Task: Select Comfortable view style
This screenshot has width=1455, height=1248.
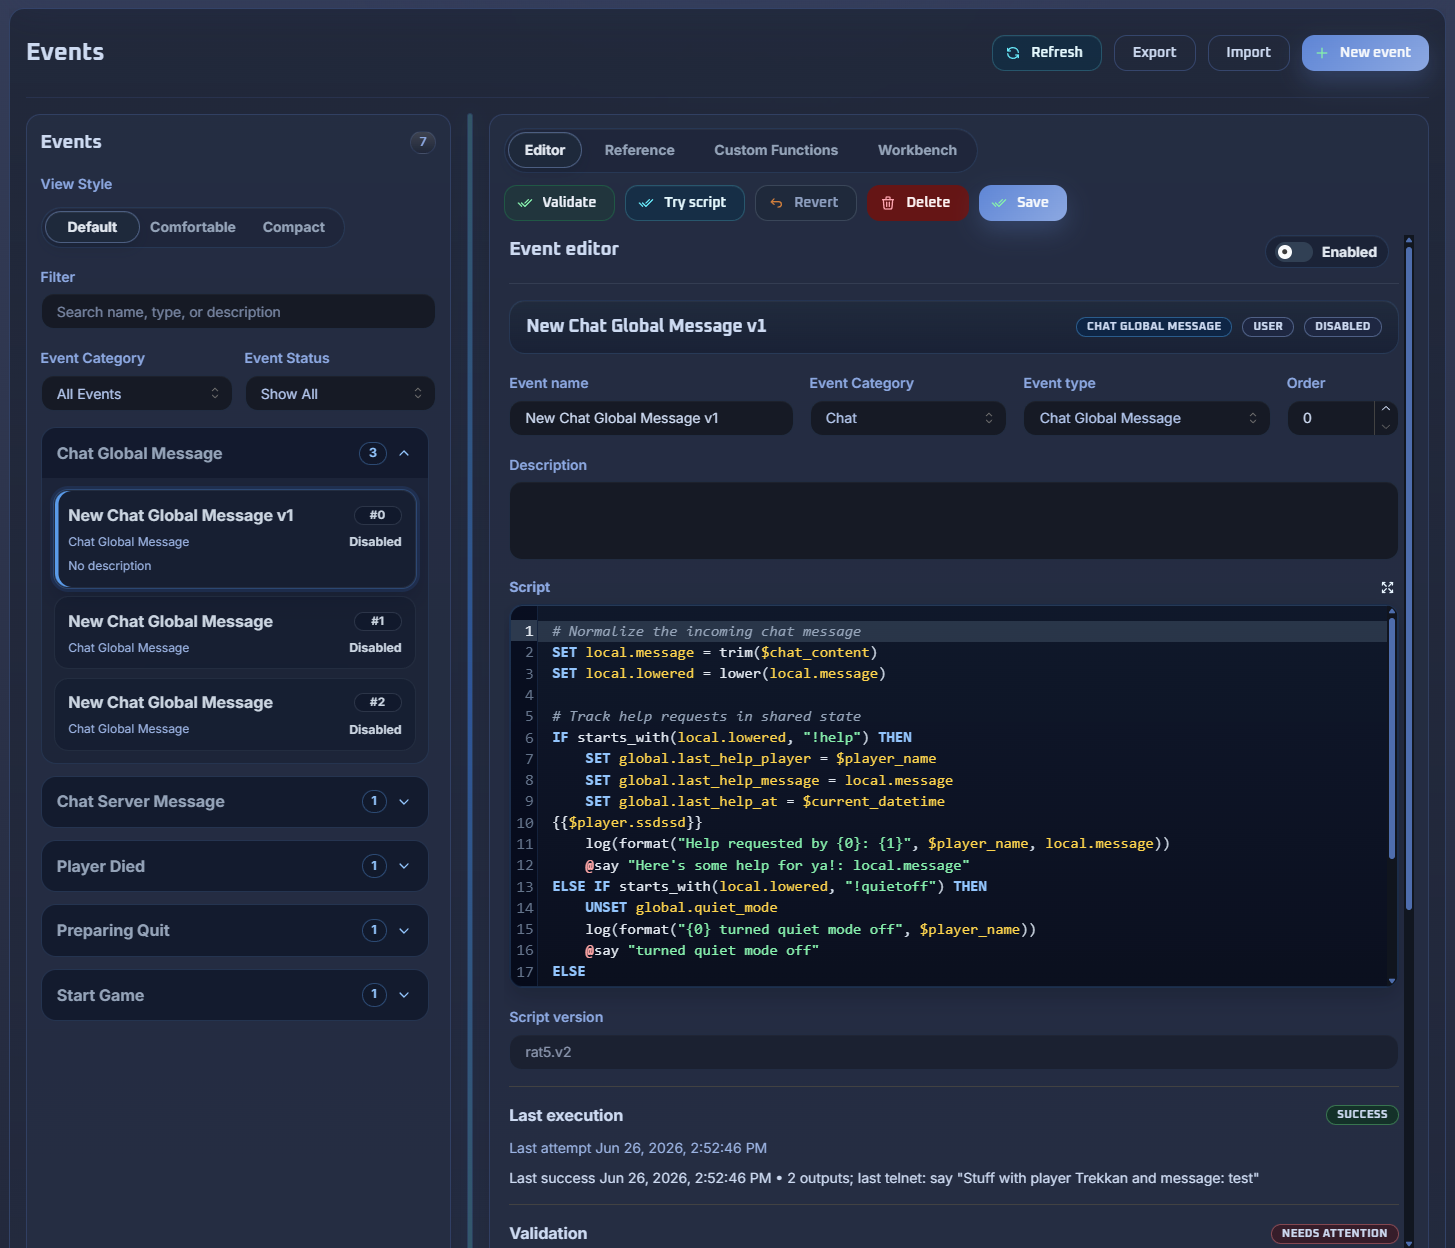Action: [193, 227]
